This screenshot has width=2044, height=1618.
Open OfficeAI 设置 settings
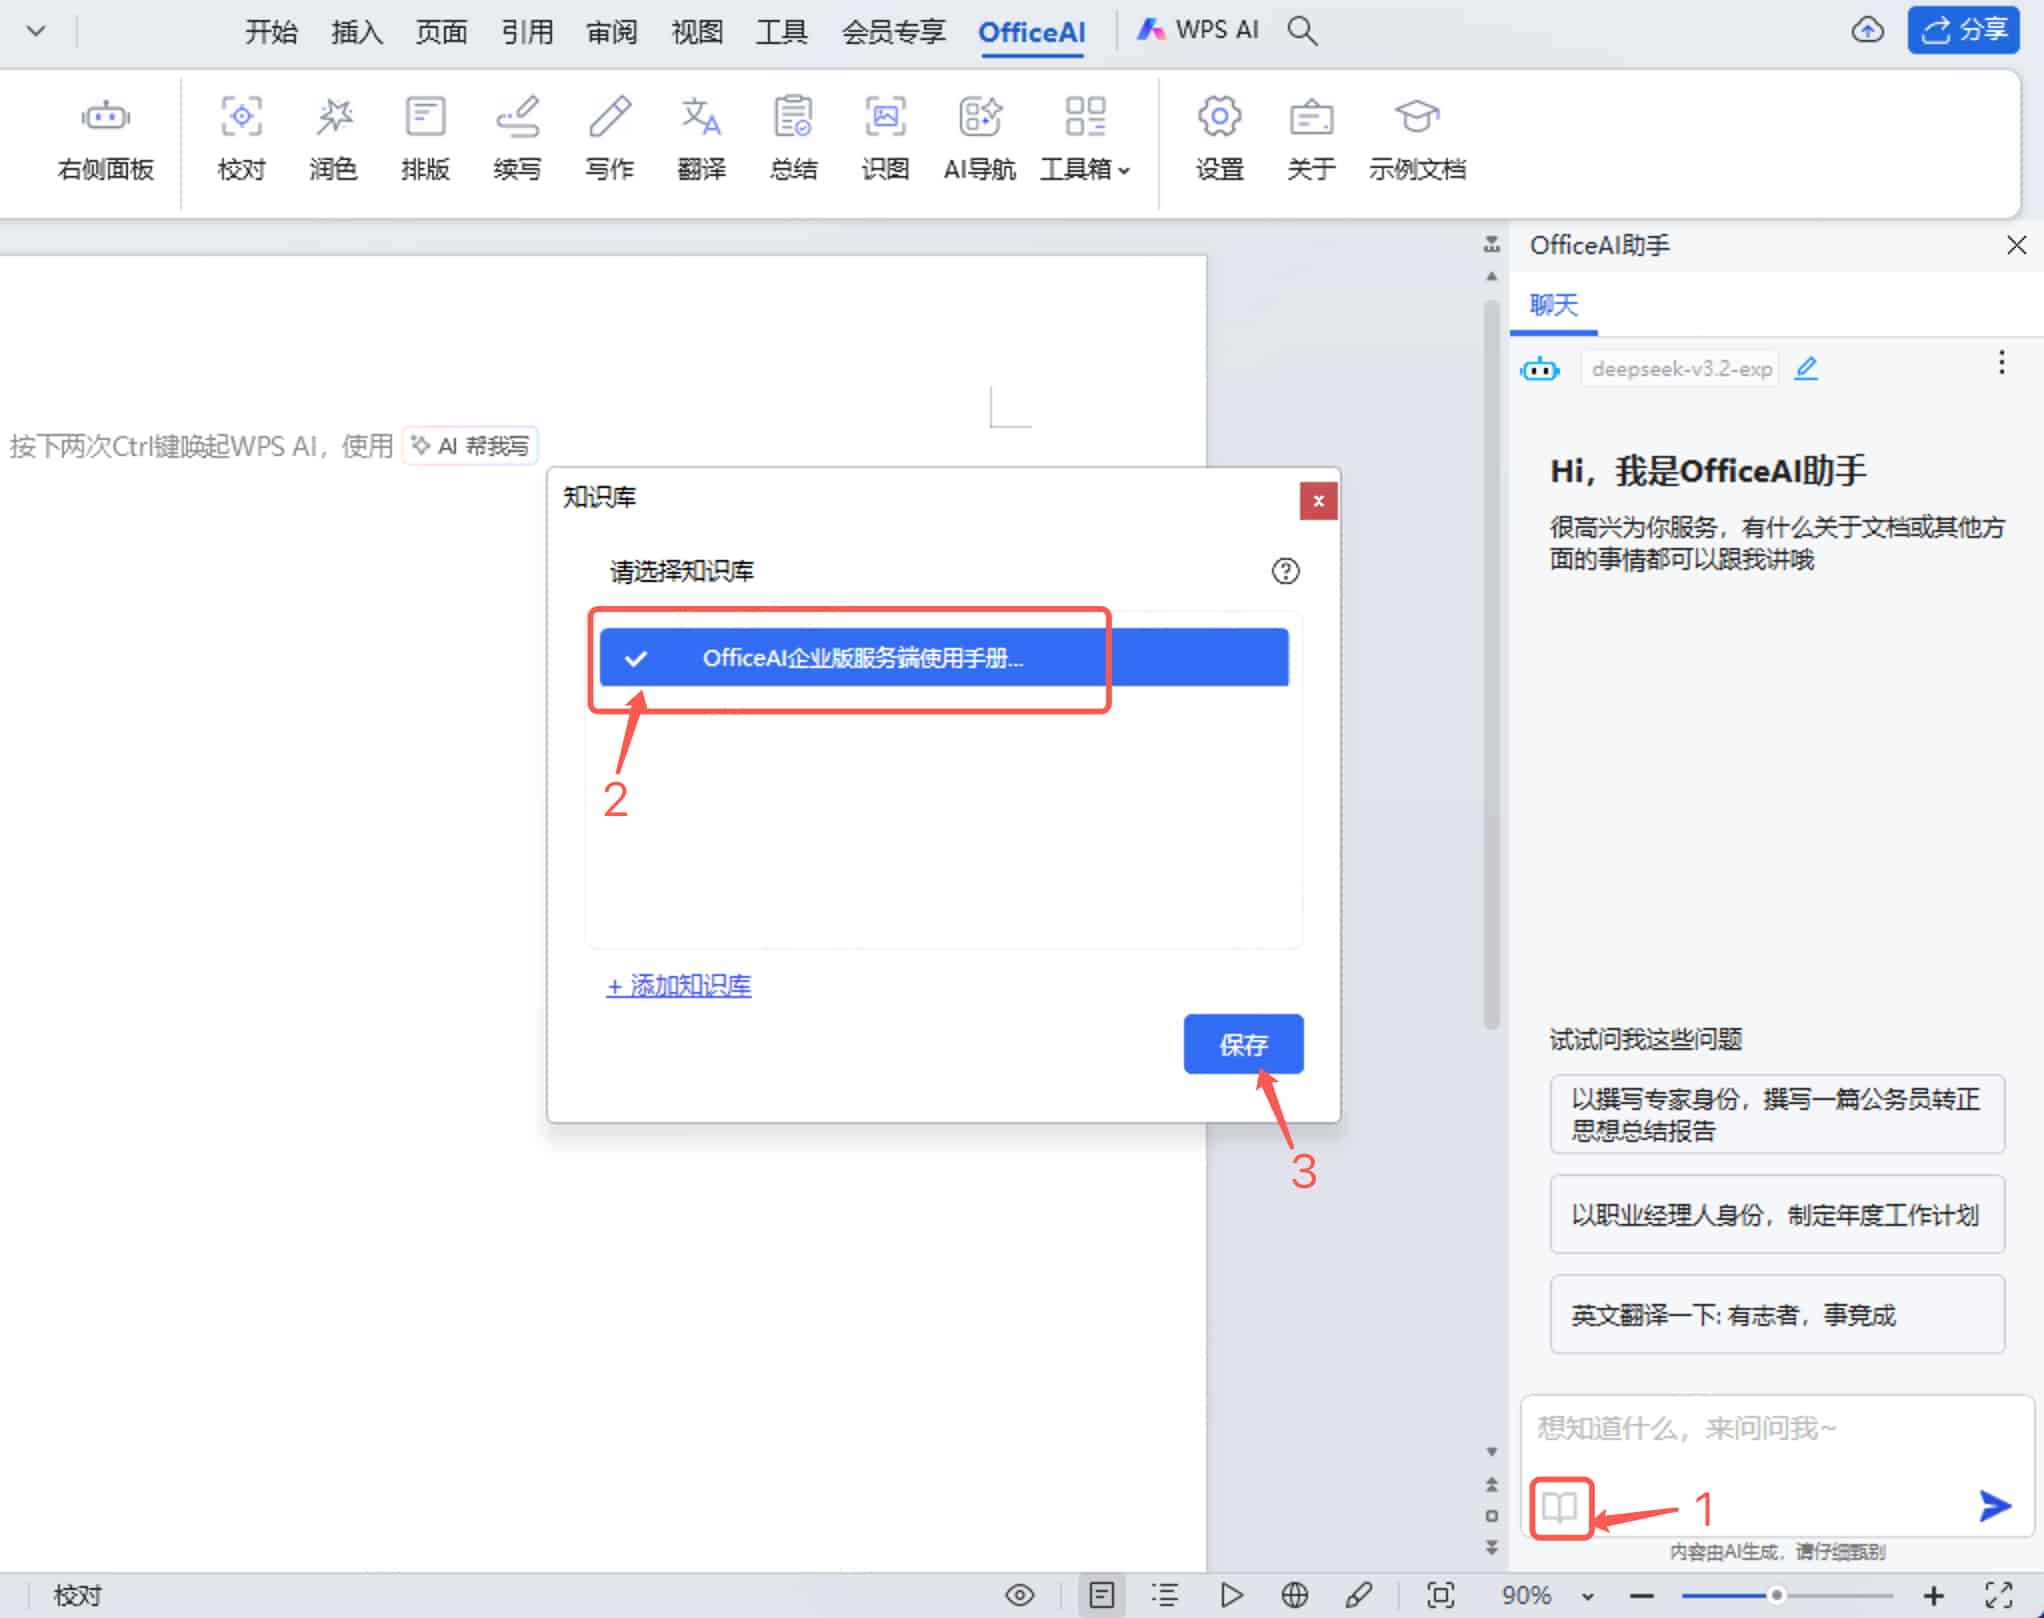click(x=1219, y=138)
